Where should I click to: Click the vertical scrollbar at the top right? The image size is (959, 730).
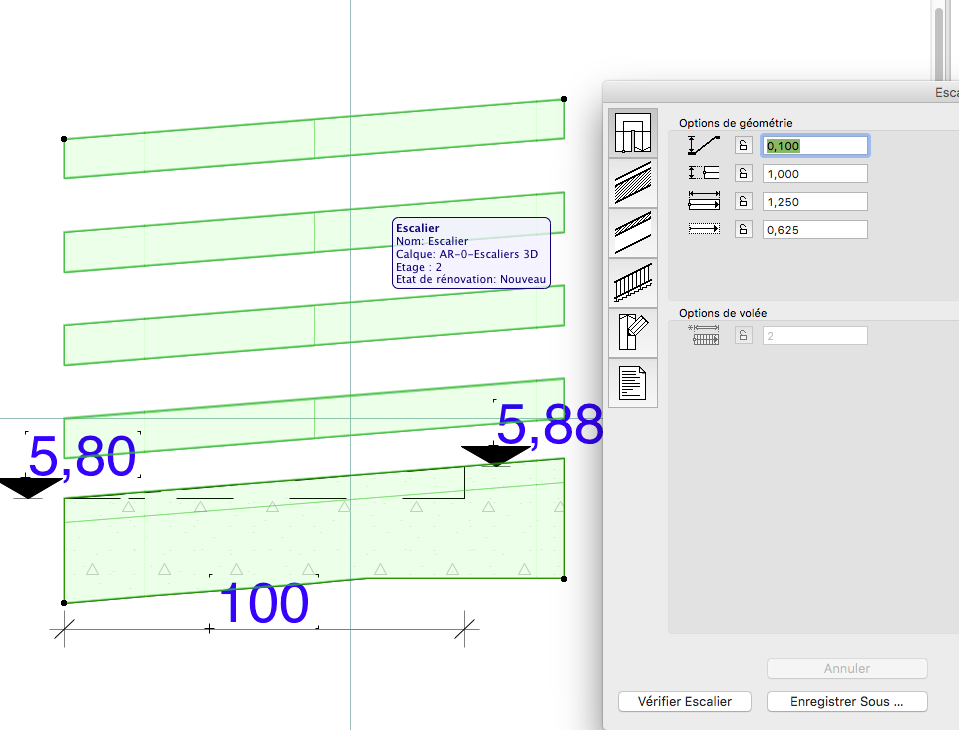tap(938, 40)
